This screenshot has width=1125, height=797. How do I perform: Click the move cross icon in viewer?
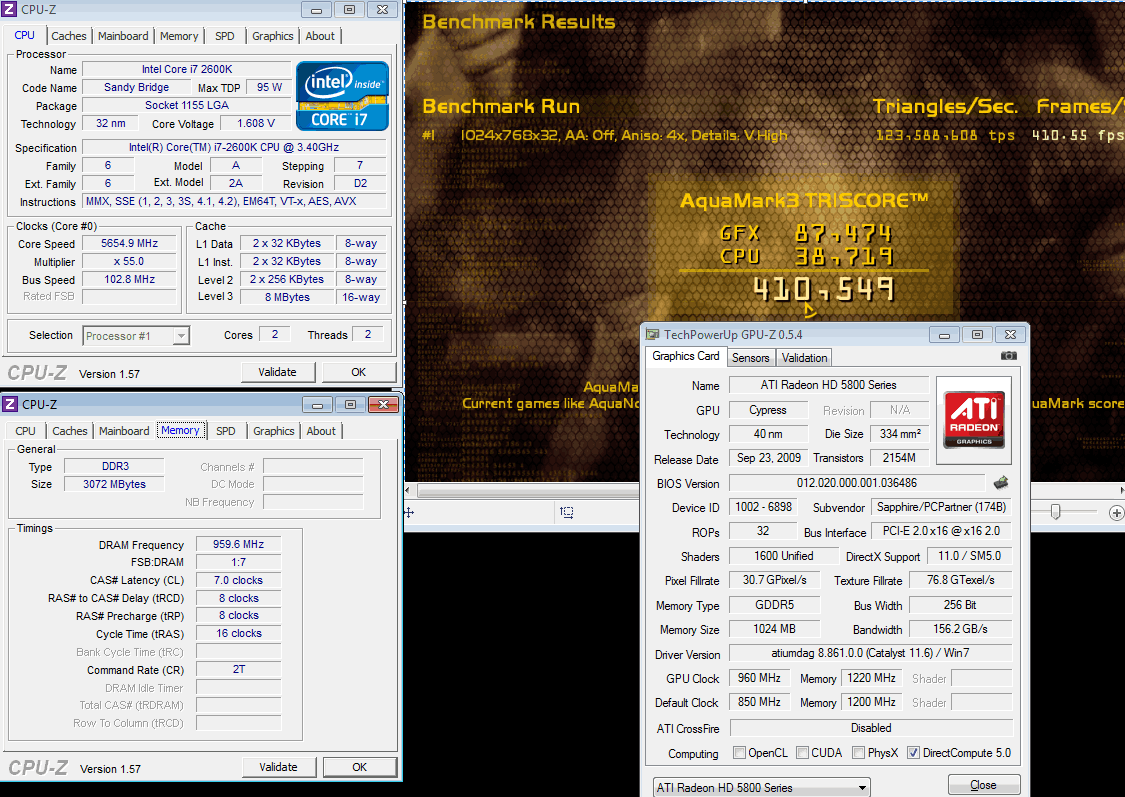tap(409, 512)
